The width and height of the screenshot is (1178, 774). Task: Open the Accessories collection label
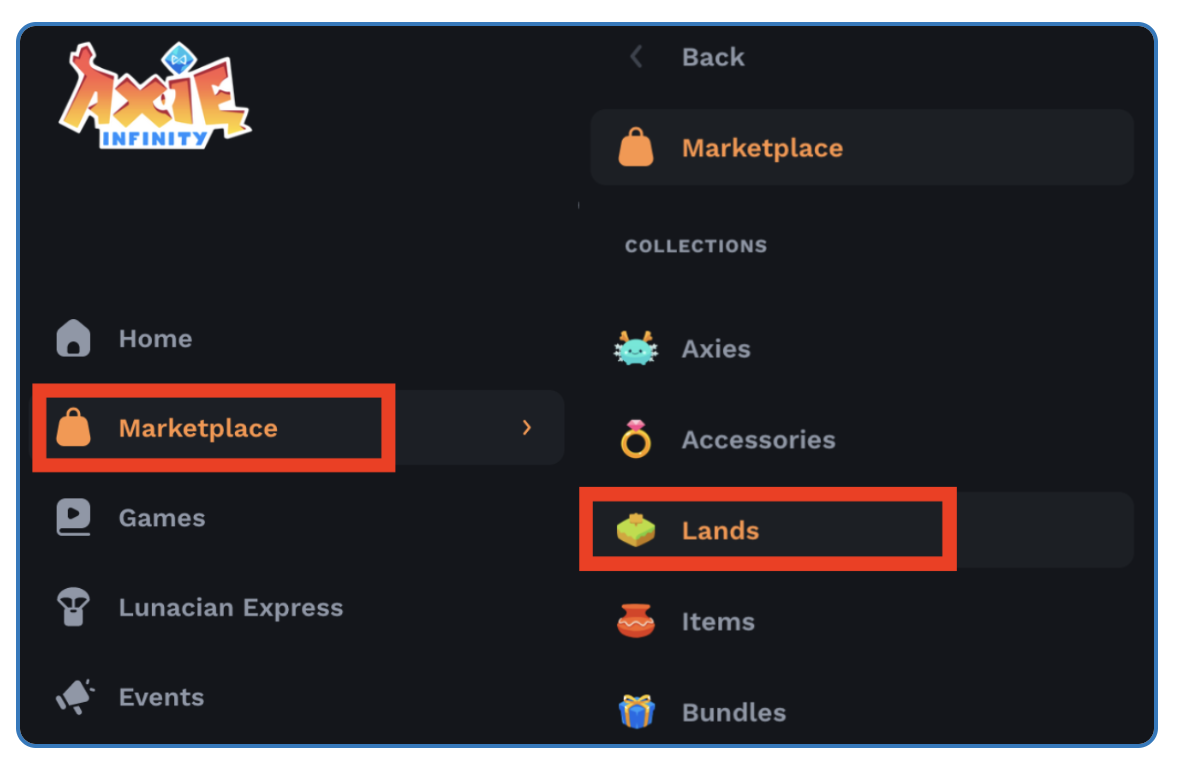point(758,440)
